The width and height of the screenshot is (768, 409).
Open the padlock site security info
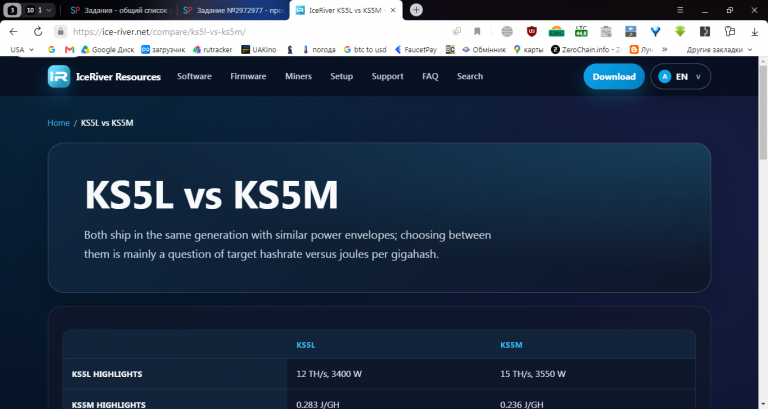coord(60,32)
